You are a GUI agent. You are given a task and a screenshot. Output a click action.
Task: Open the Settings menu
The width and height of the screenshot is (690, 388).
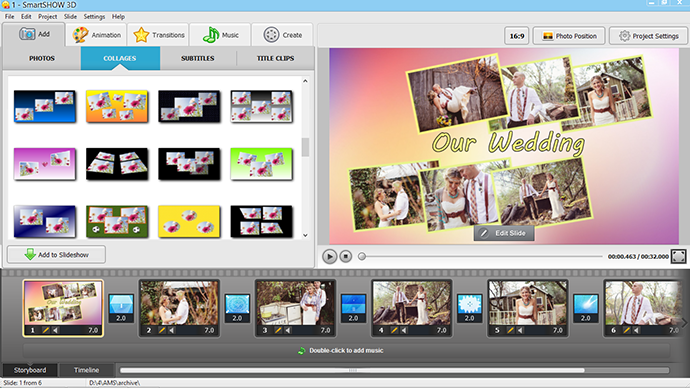coord(94,17)
